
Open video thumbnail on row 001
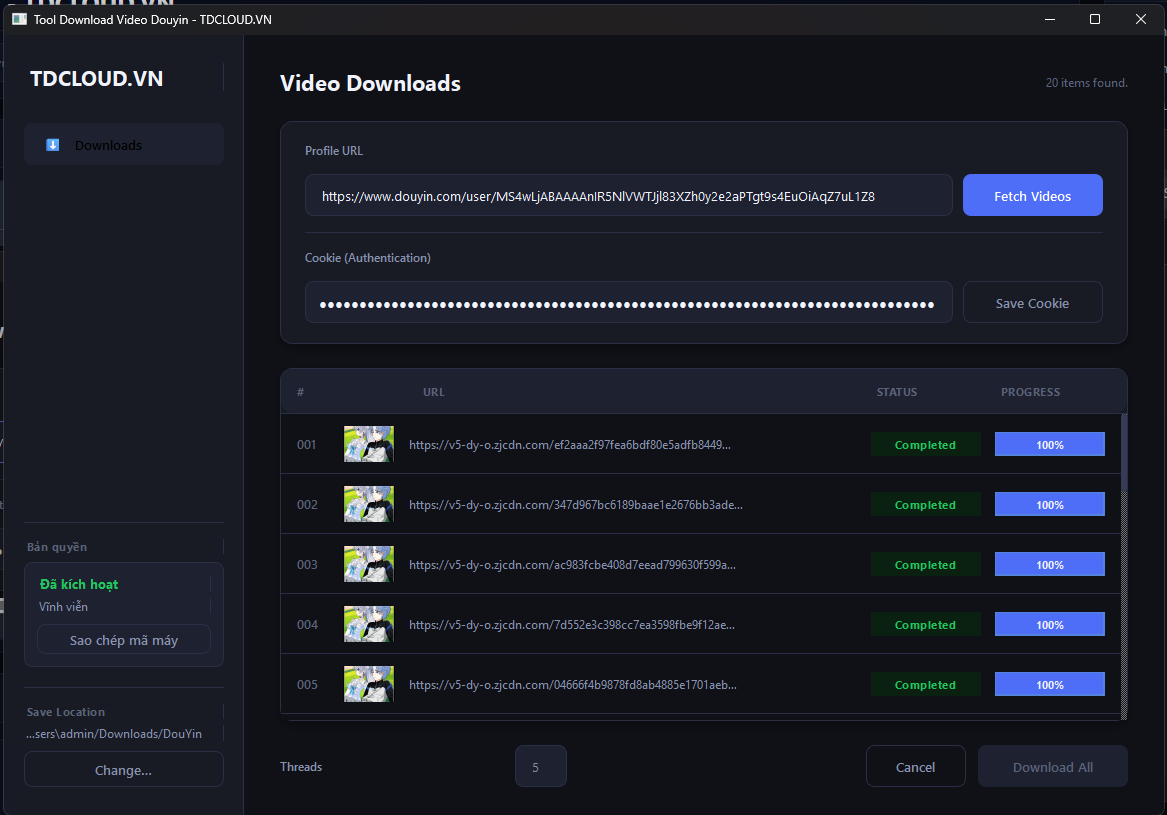coord(368,444)
